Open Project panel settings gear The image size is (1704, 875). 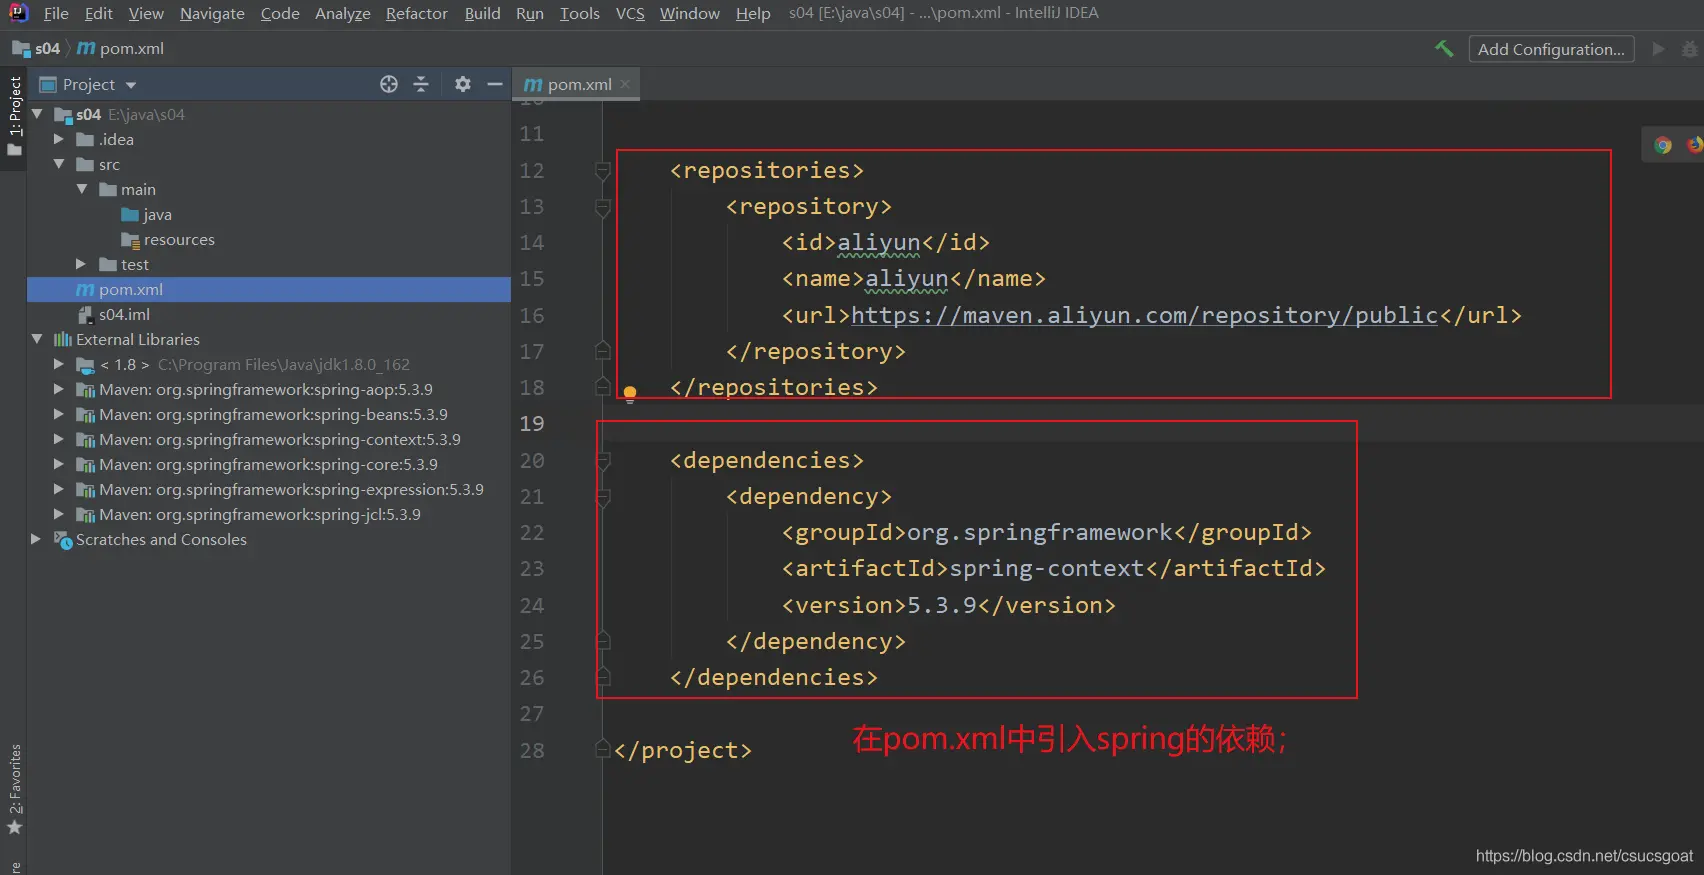point(462,85)
